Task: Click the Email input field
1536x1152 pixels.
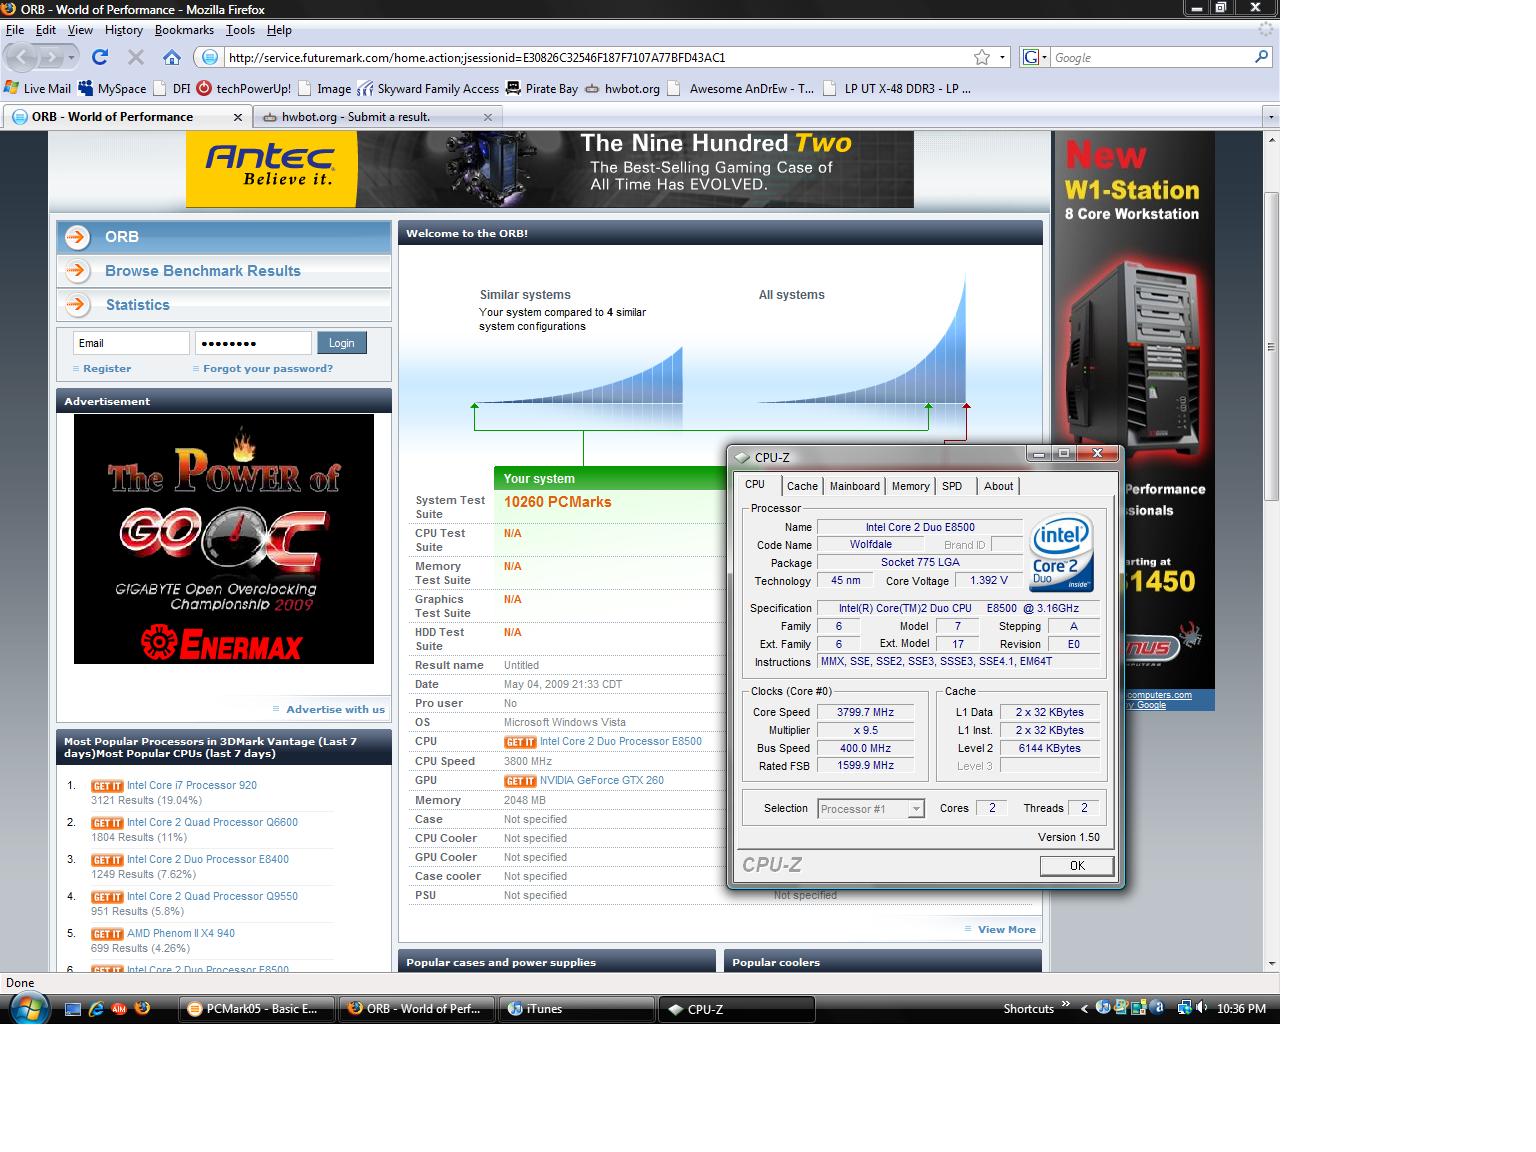Action: point(131,343)
